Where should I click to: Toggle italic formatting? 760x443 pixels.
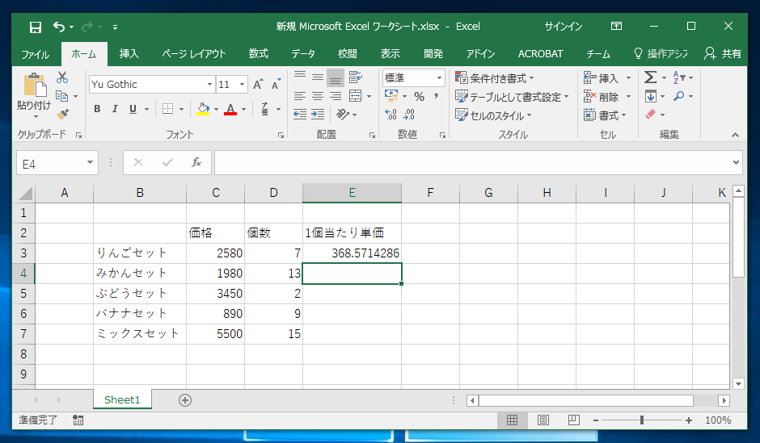click(x=115, y=109)
